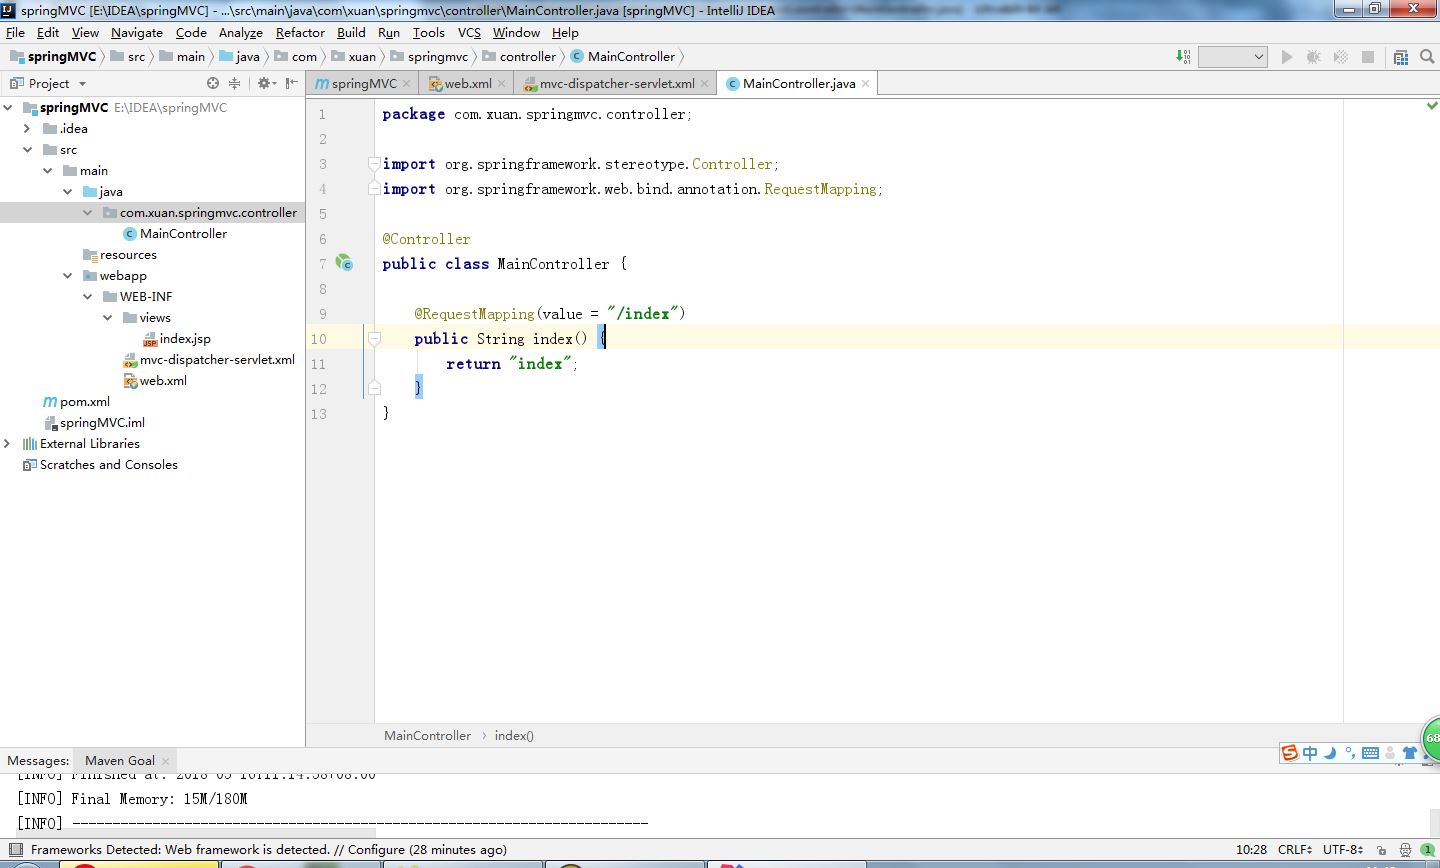Fold the import block on line 3
1440x868 pixels.
tap(374, 163)
